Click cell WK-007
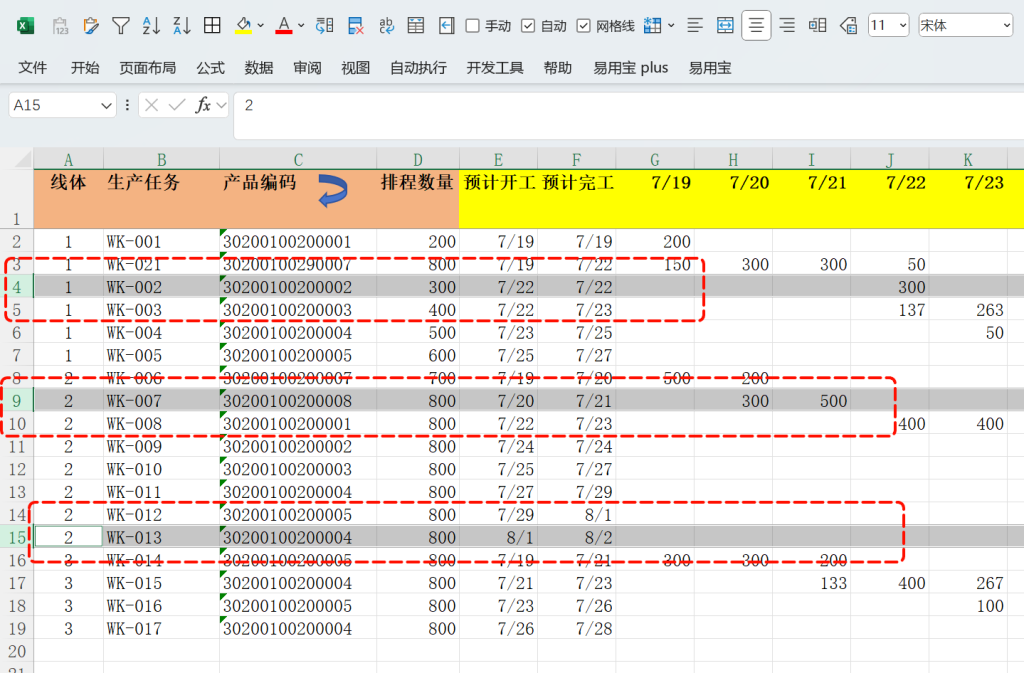This screenshot has height=673, width=1024. point(161,401)
